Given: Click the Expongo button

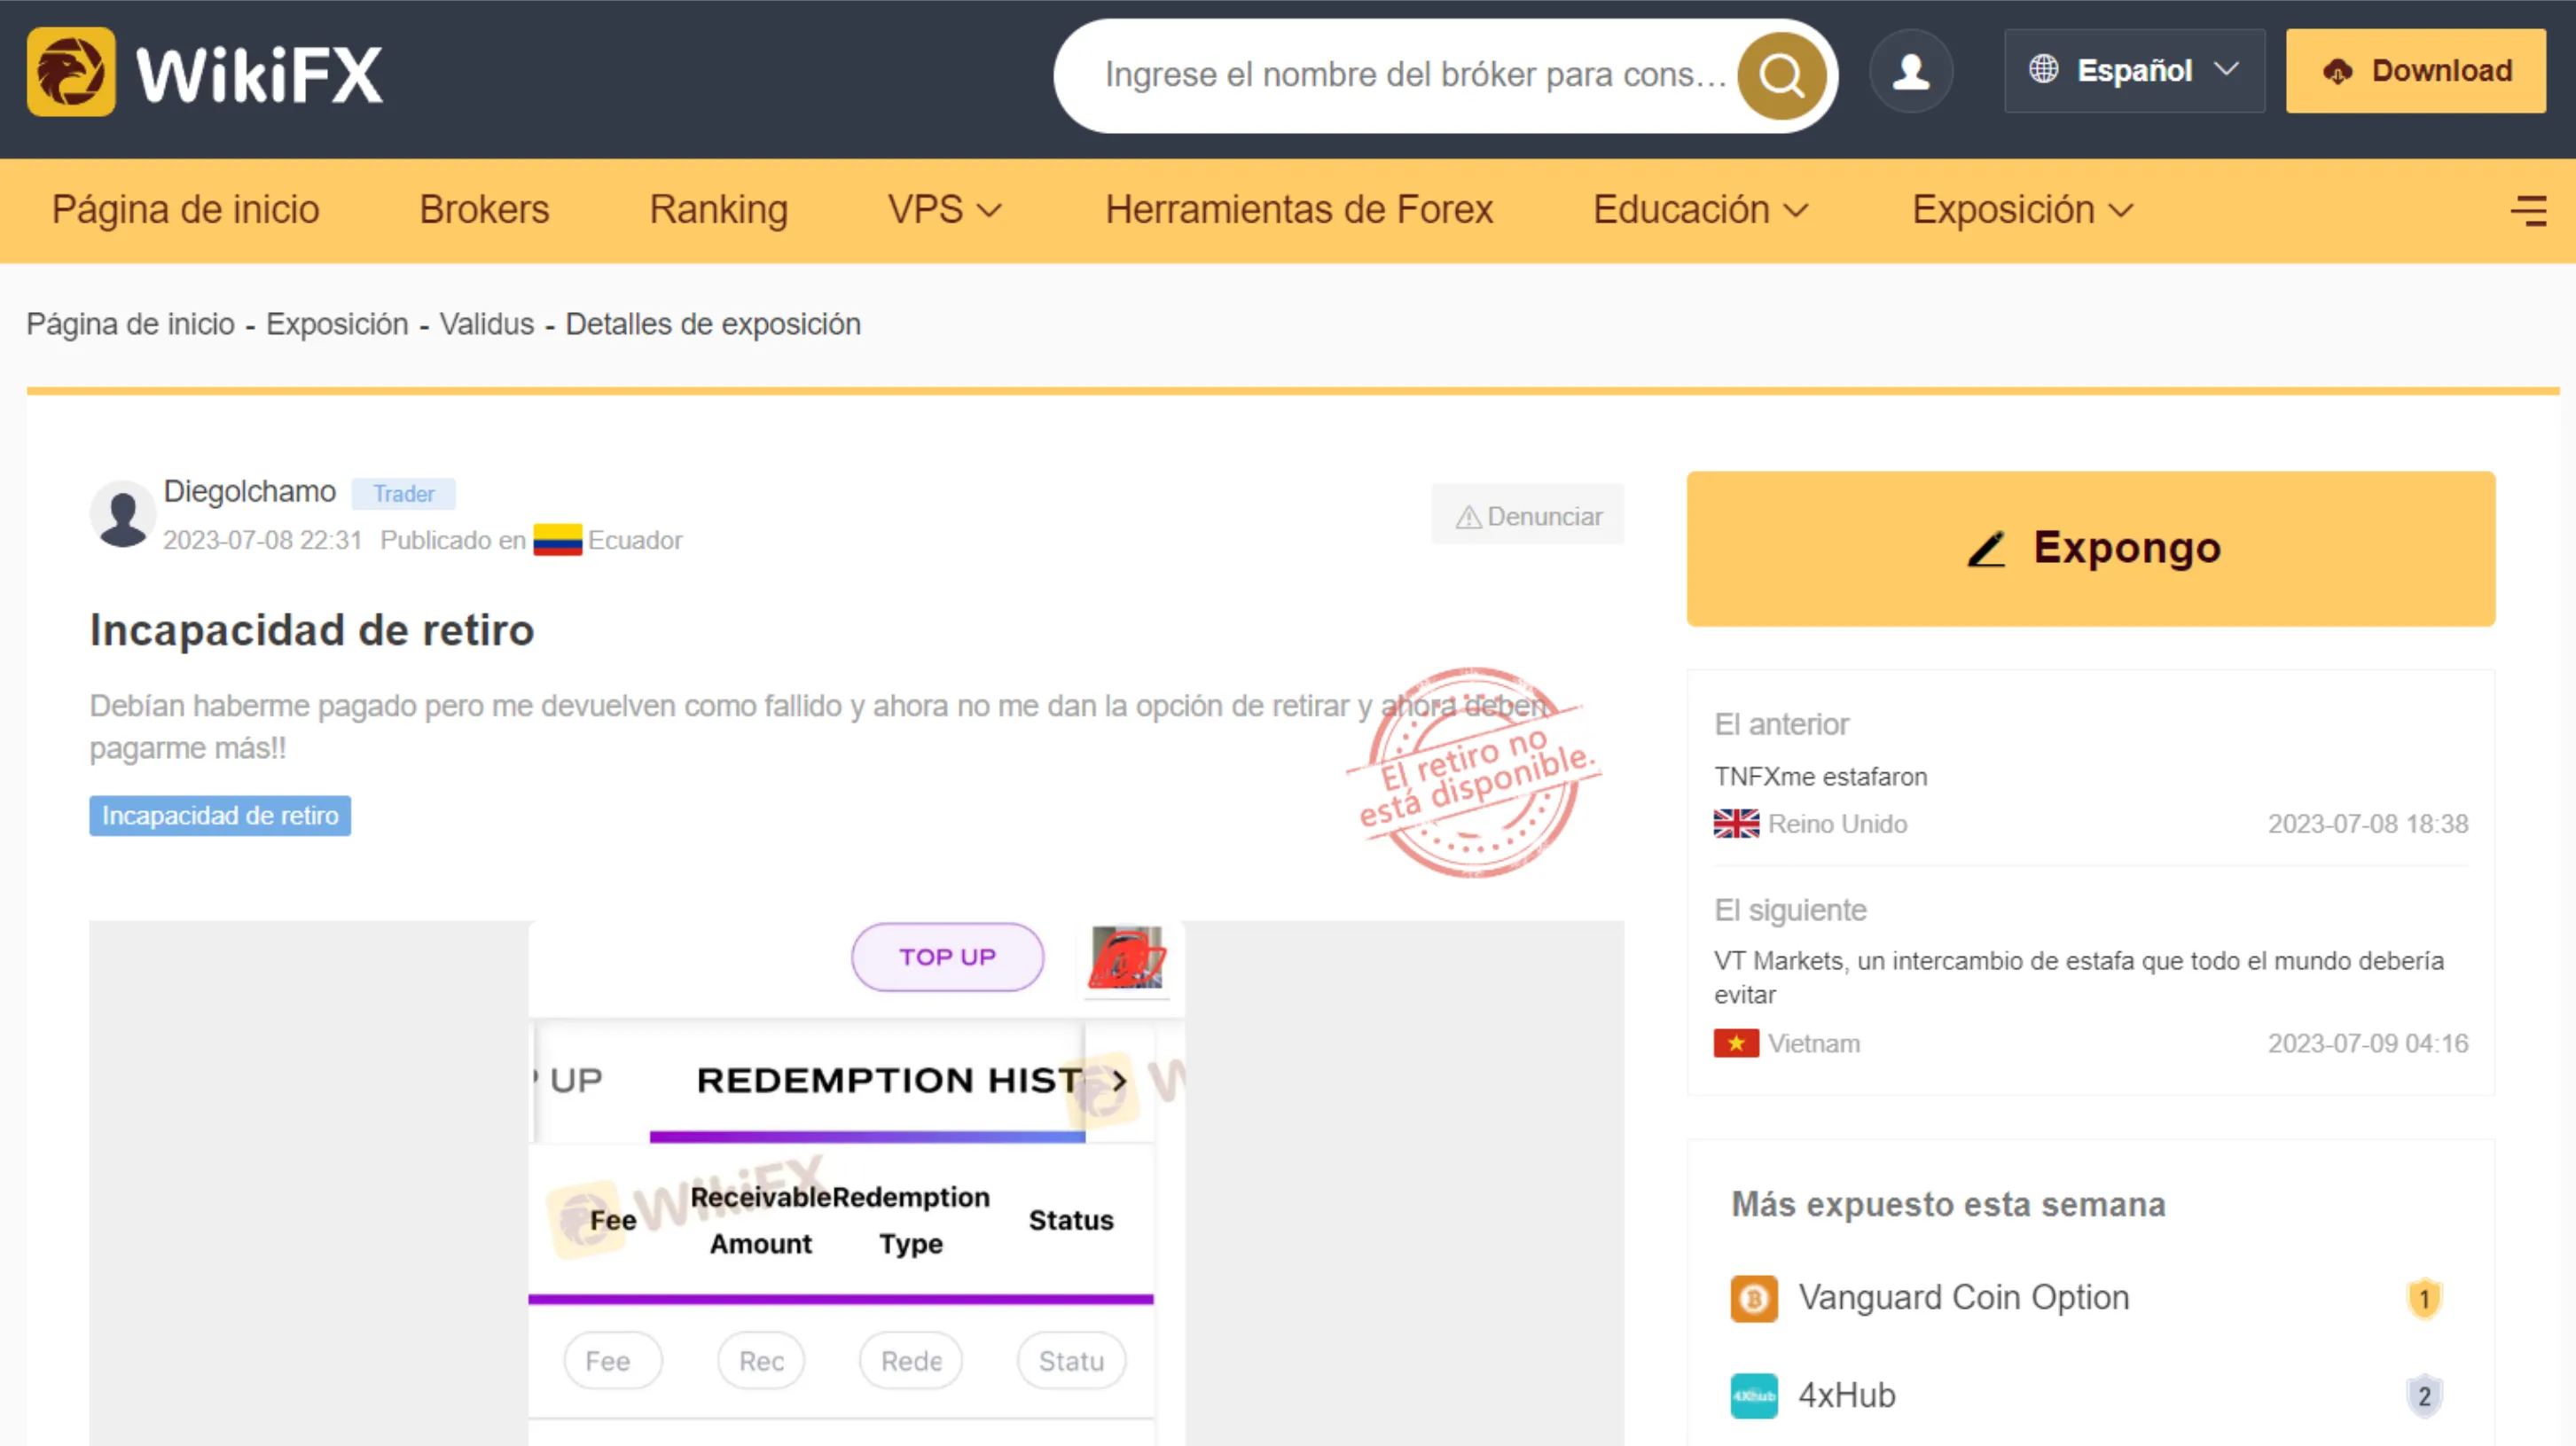Looking at the screenshot, I should coord(2091,549).
